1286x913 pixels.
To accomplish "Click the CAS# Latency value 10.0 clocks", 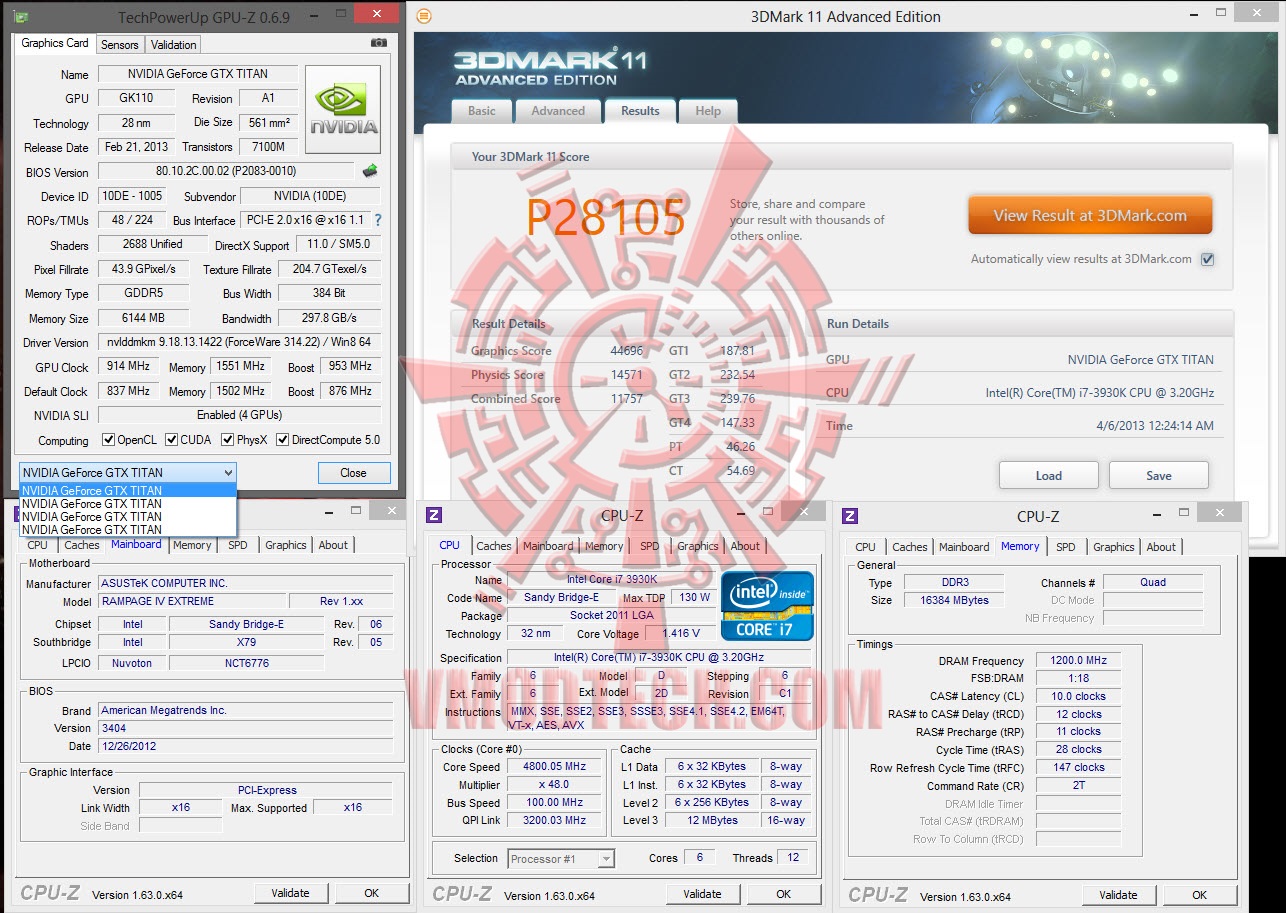I will 1078,696.
